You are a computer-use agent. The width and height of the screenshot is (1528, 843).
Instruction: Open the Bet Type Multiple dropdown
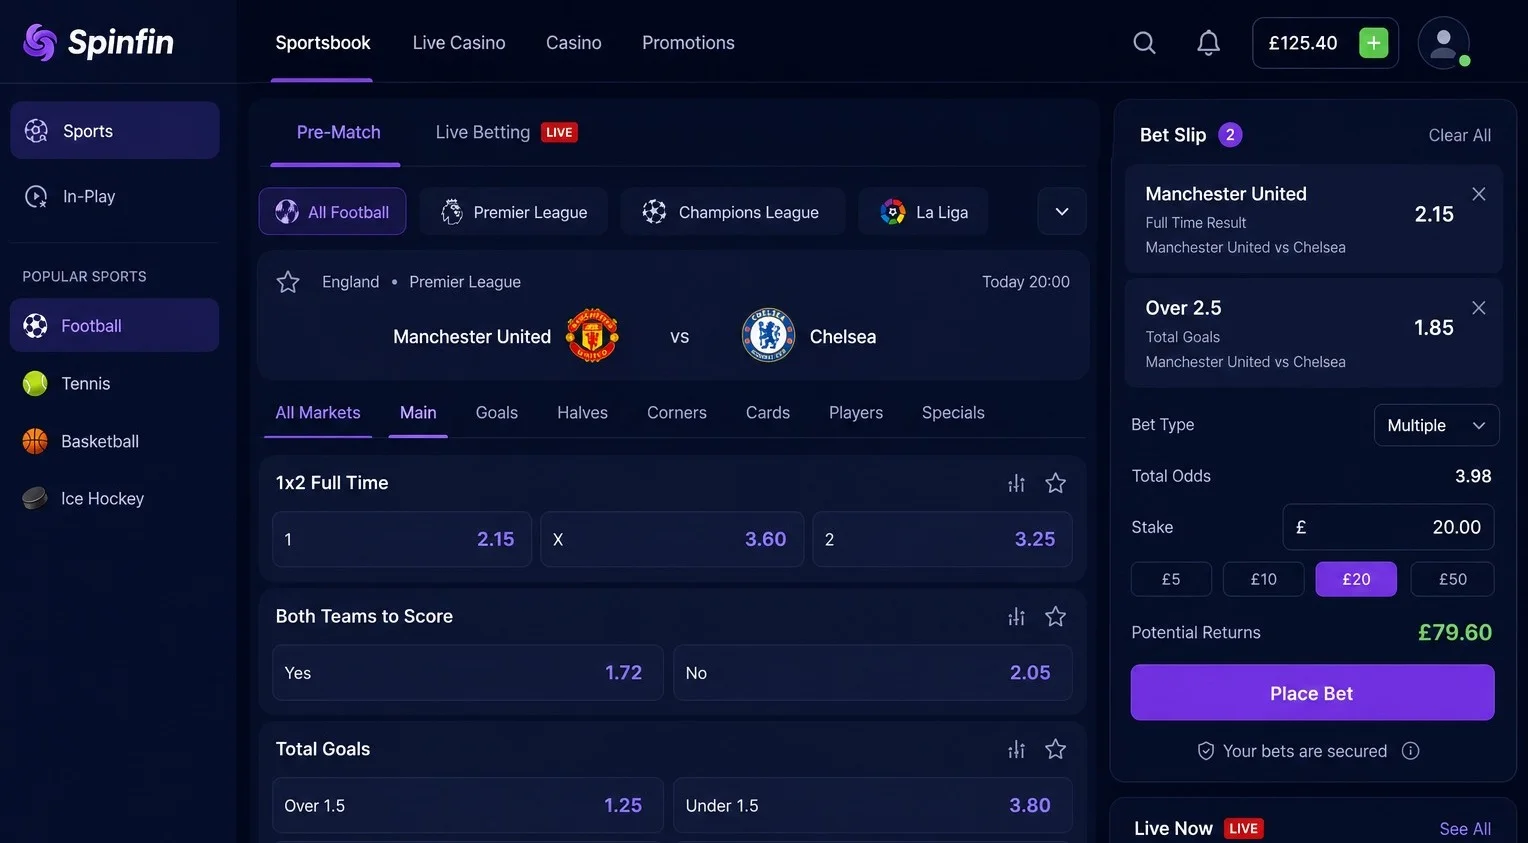coord(1436,425)
